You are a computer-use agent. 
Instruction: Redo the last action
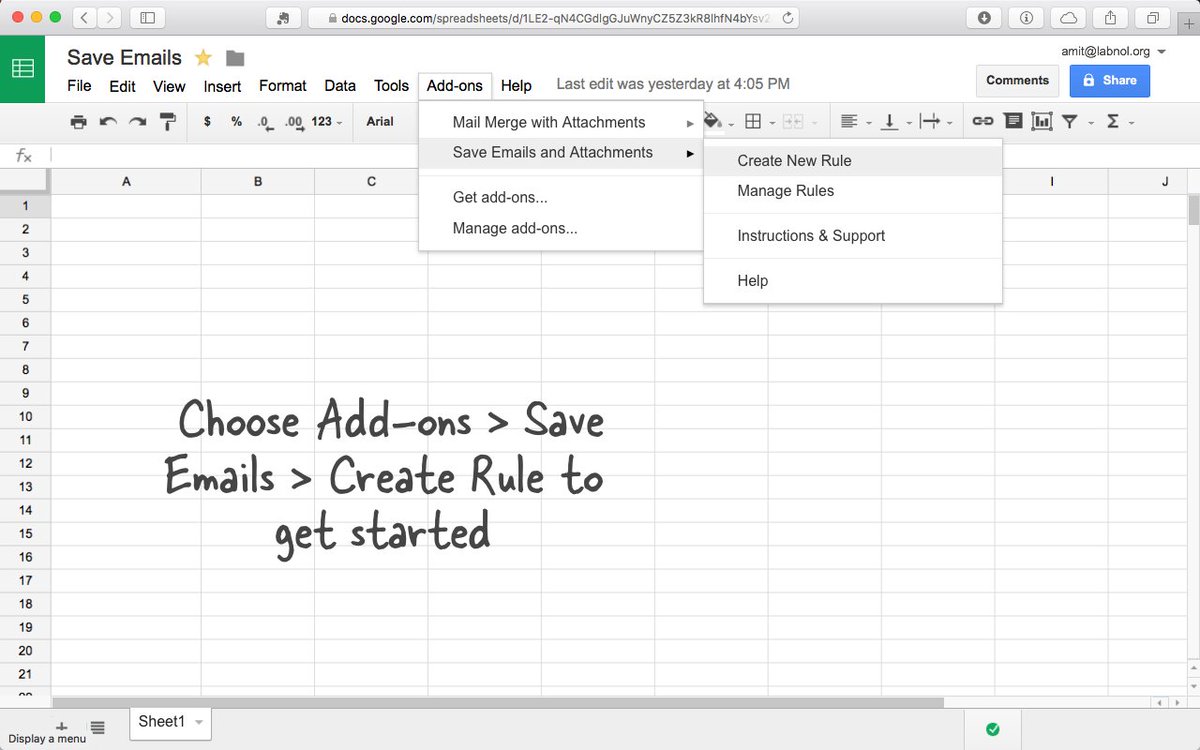pos(138,120)
